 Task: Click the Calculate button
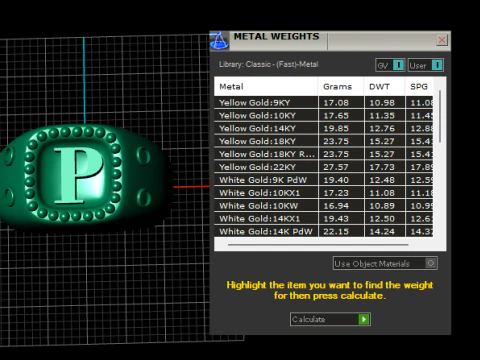pos(330,319)
